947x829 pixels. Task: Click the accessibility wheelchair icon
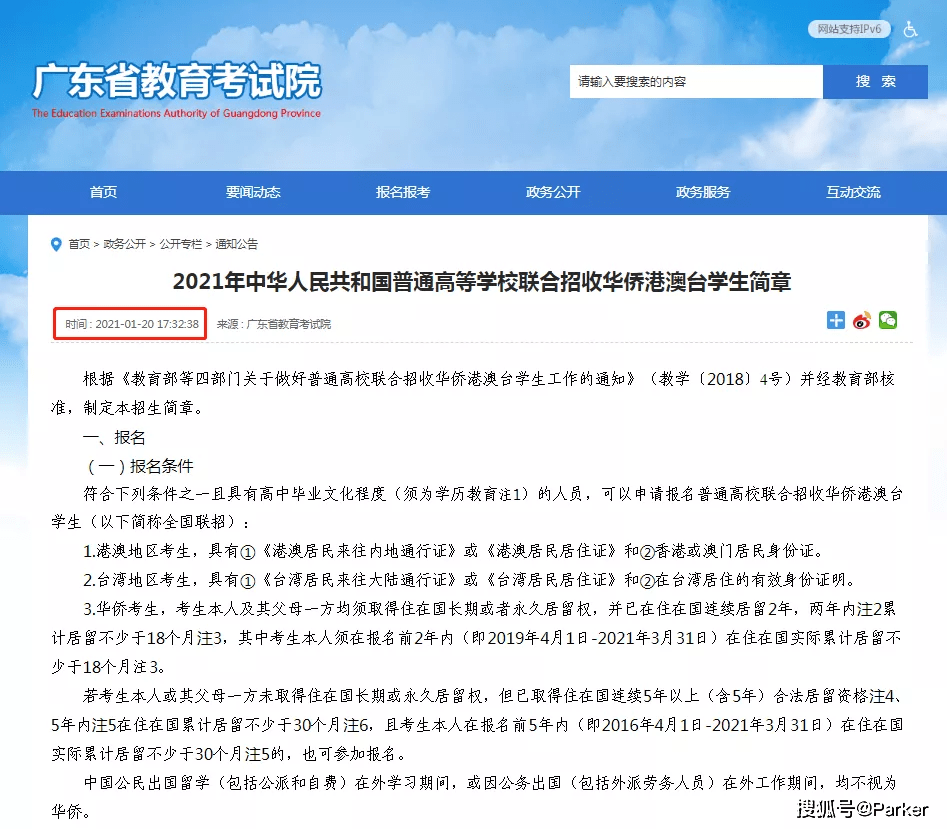click(910, 29)
